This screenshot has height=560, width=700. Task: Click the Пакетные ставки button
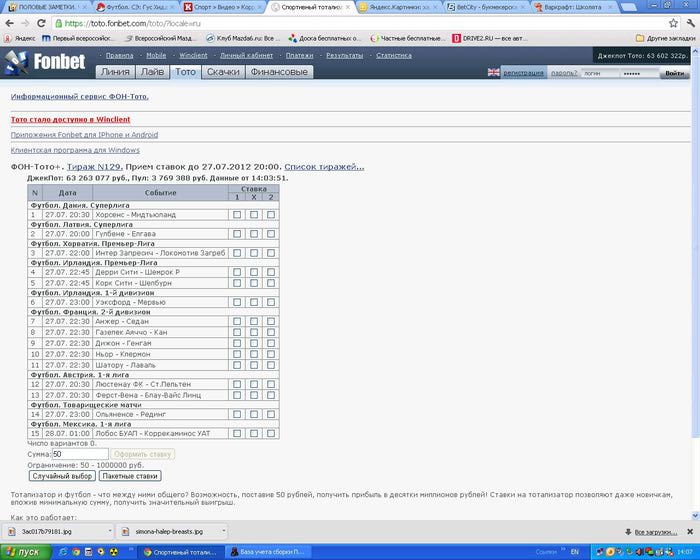(x=130, y=476)
